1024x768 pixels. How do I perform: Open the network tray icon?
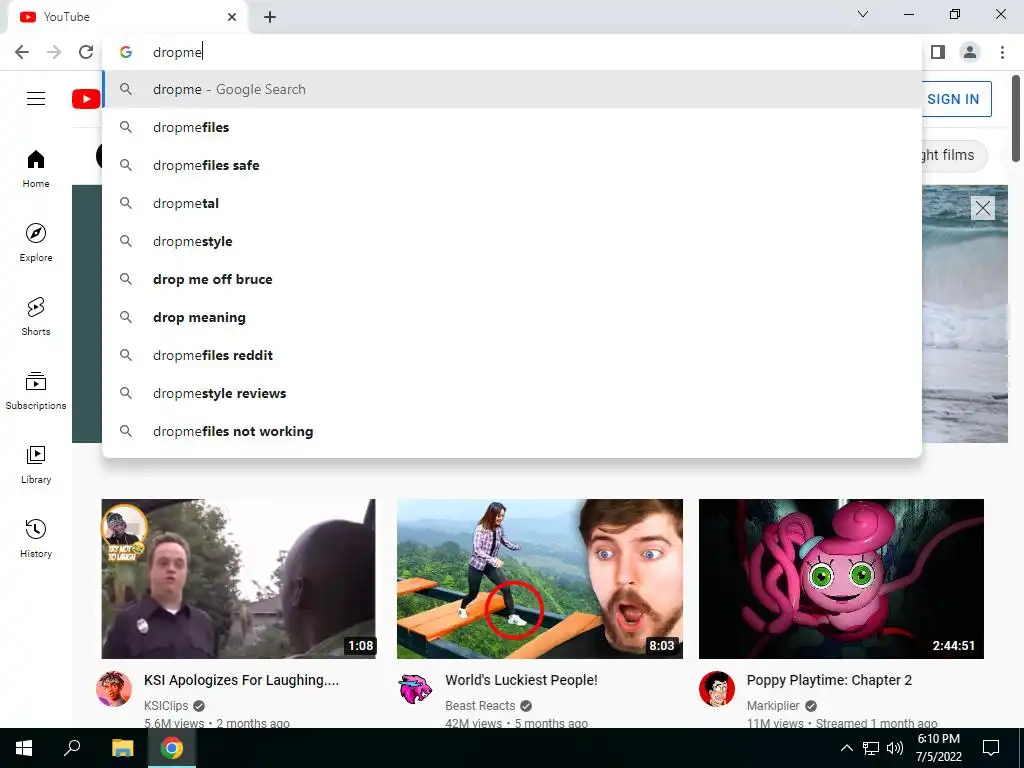coord(871,748)
